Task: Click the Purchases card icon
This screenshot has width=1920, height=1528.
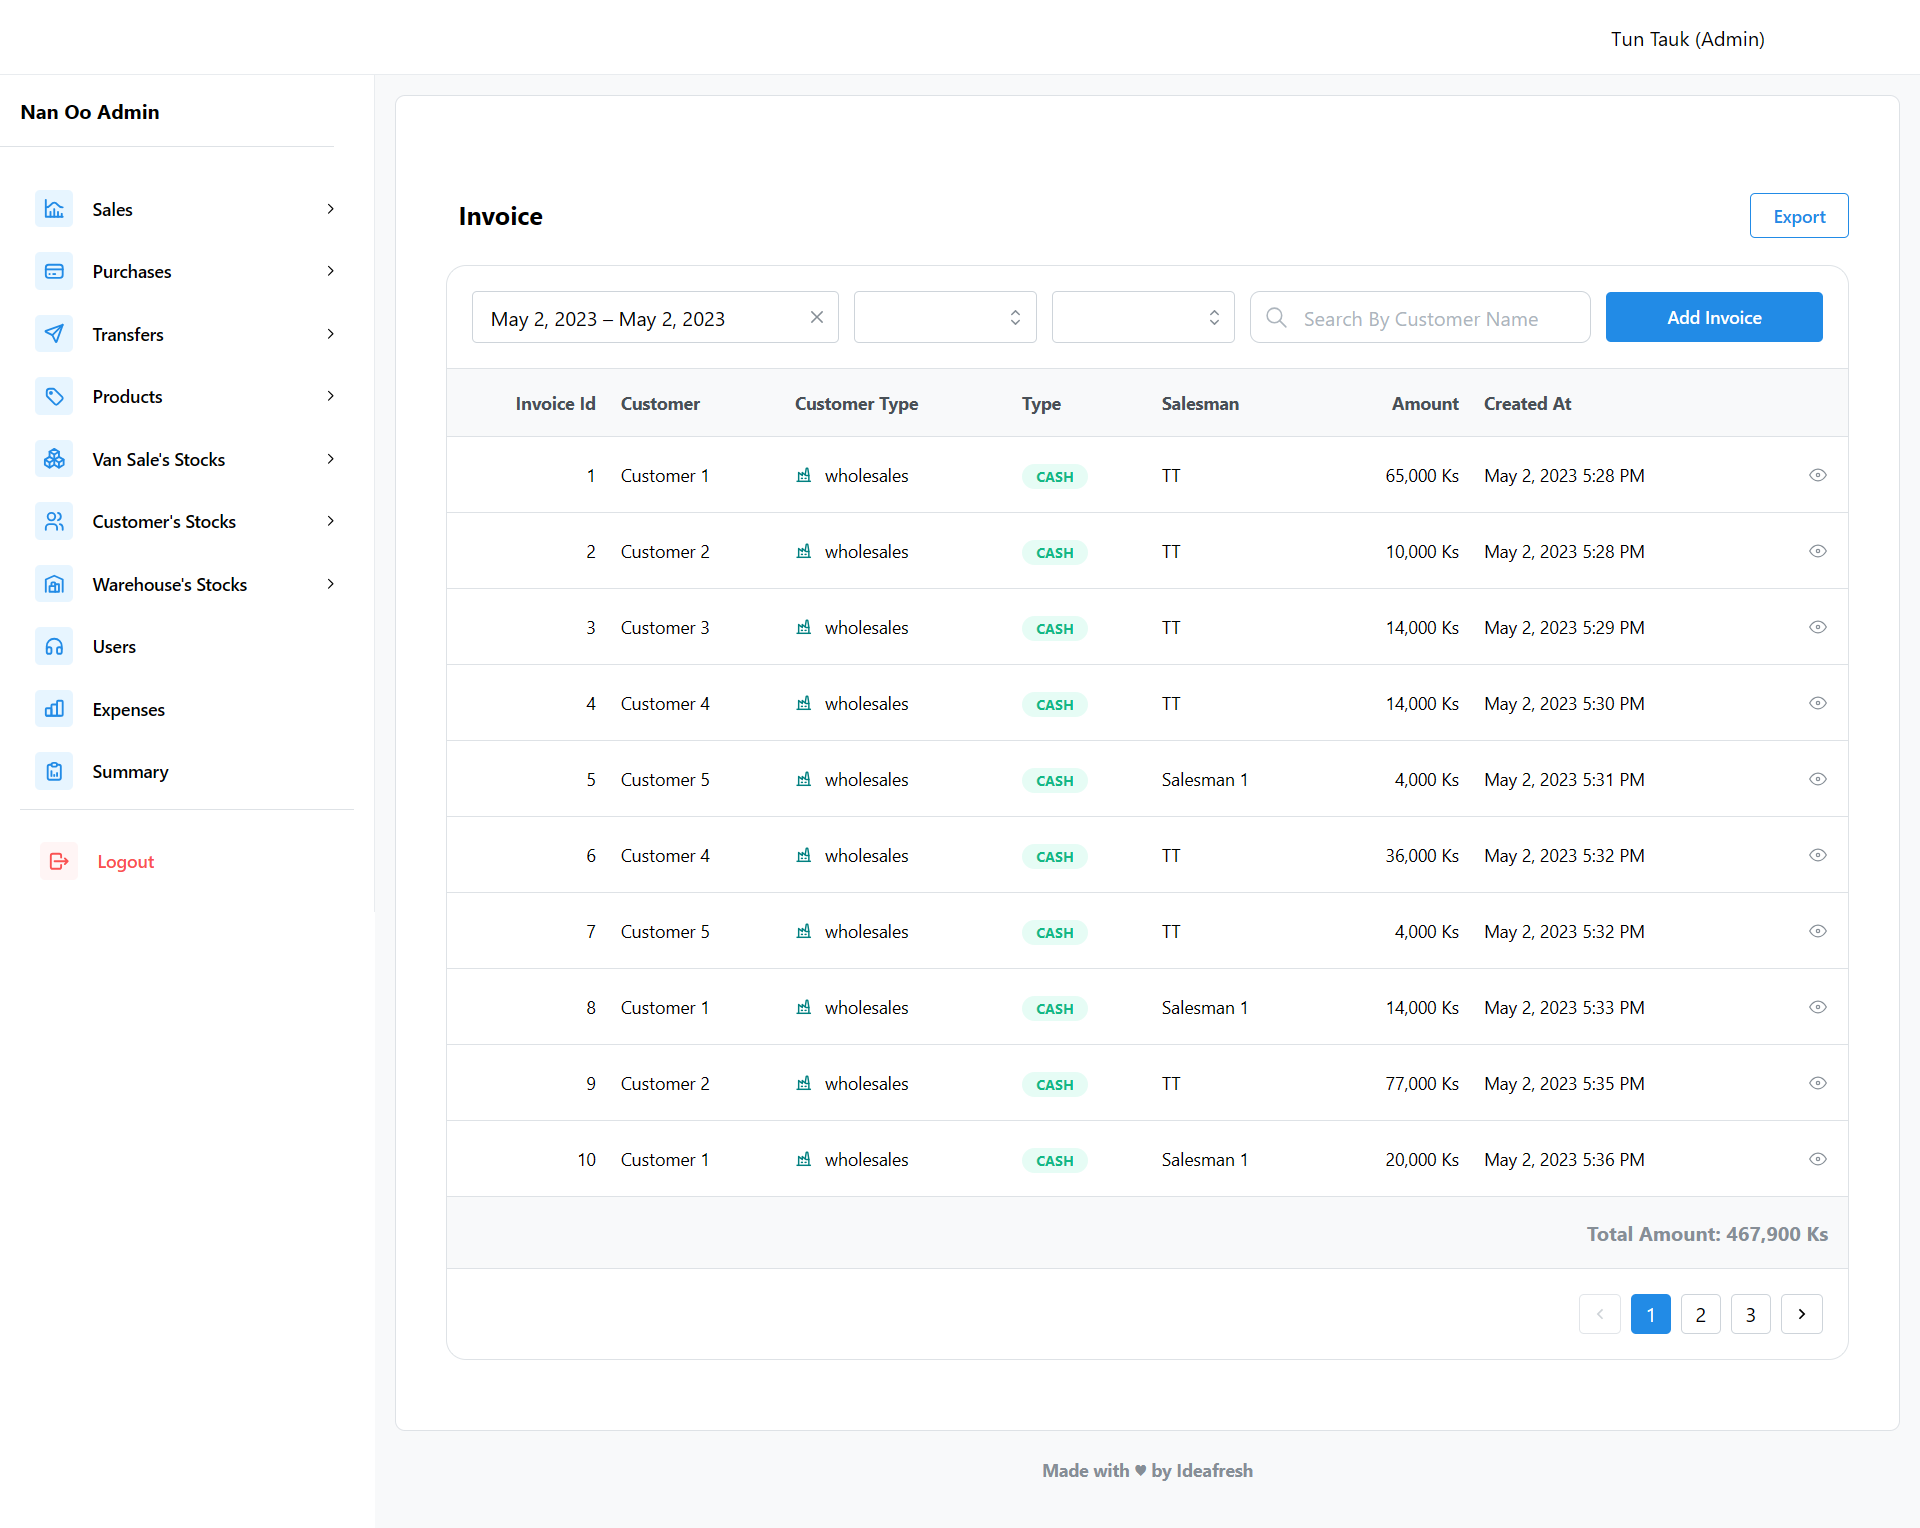Action: pos(54,272)
